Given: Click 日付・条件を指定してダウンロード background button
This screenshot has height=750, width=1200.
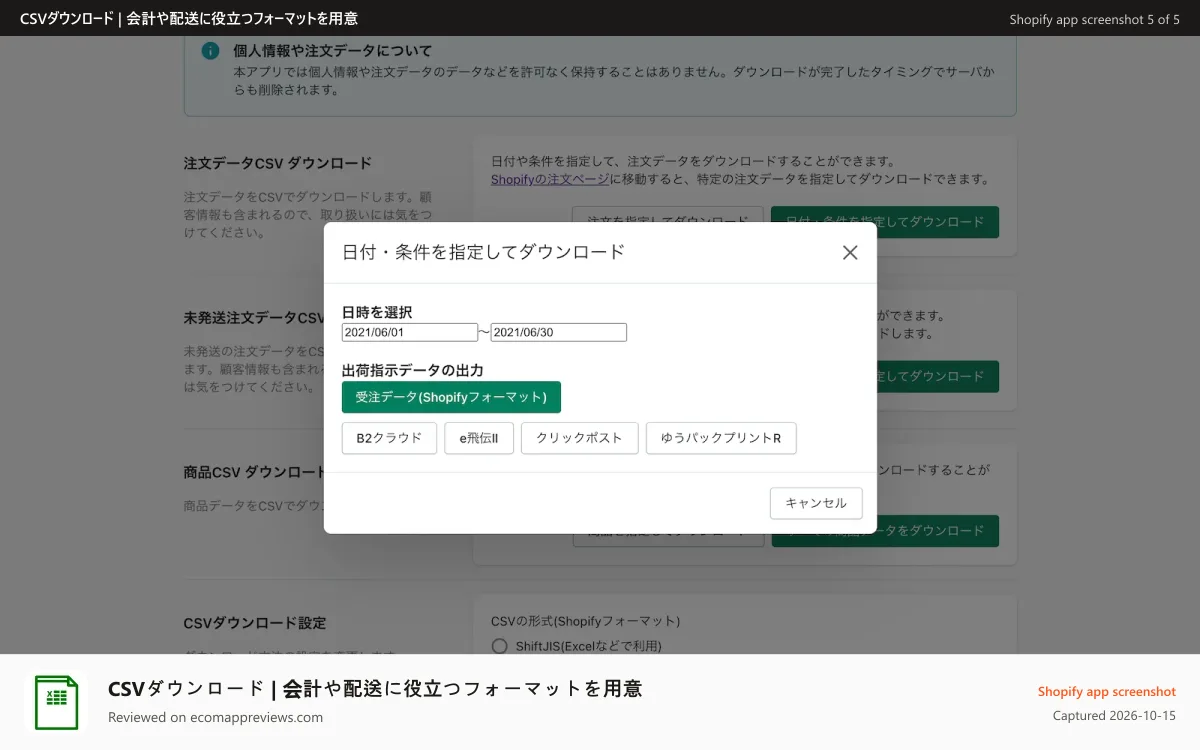Looking at the screenshot, I should click(x=885, y=222).
